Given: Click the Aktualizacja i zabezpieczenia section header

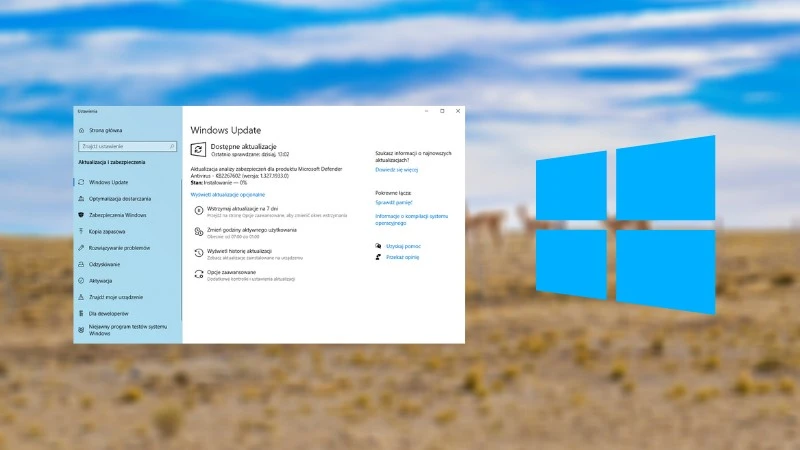Looking at the screenshot, I should 112,162.
